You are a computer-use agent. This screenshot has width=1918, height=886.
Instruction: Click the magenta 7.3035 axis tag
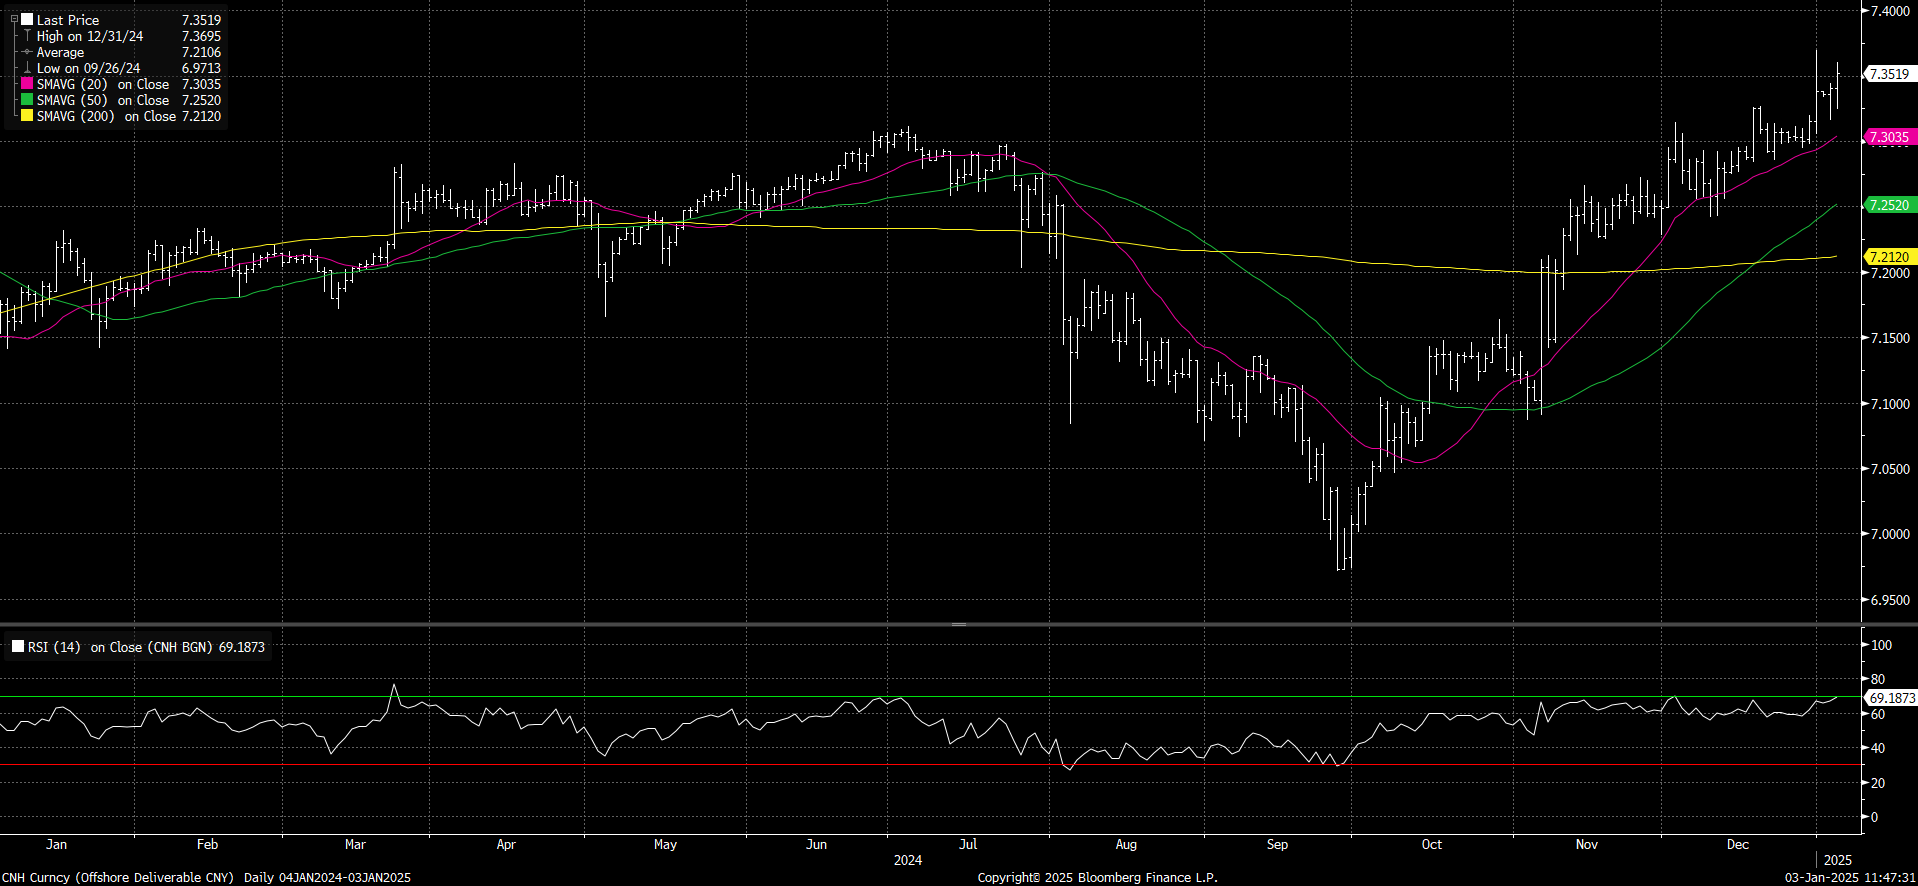[1889, 138]
